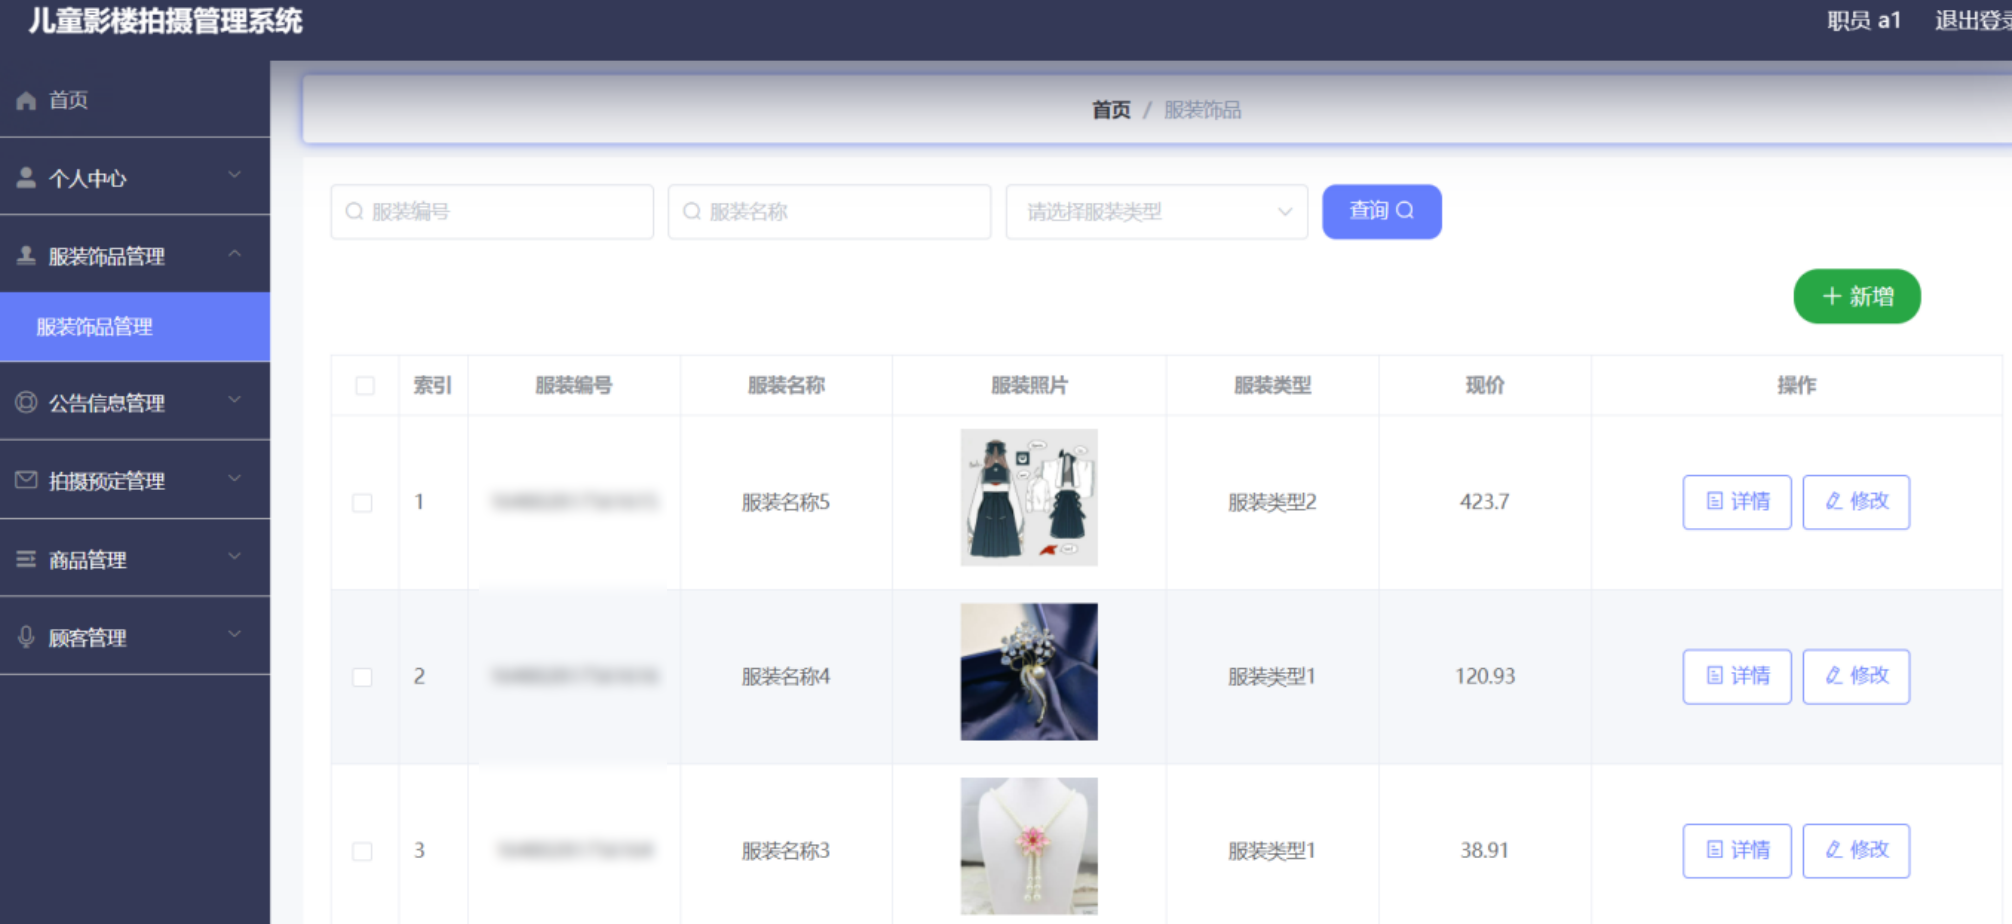Click the microphone icon beside 顾客管理
Viewport: 2012px width, 924px height.
(x=26, y=637)
